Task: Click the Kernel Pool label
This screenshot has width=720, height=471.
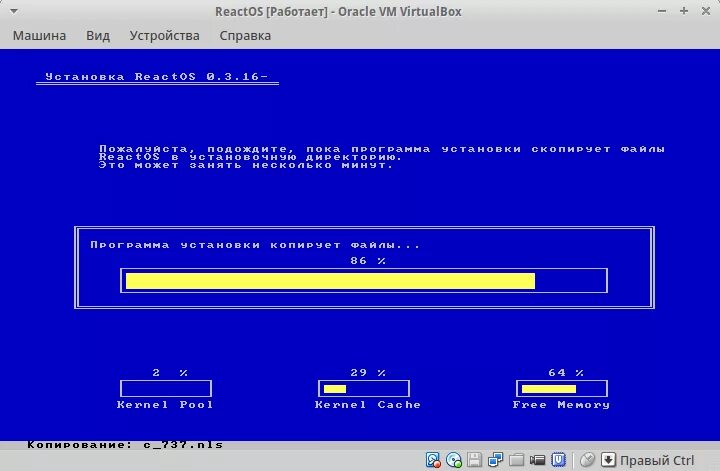Action: pos(165,404)
